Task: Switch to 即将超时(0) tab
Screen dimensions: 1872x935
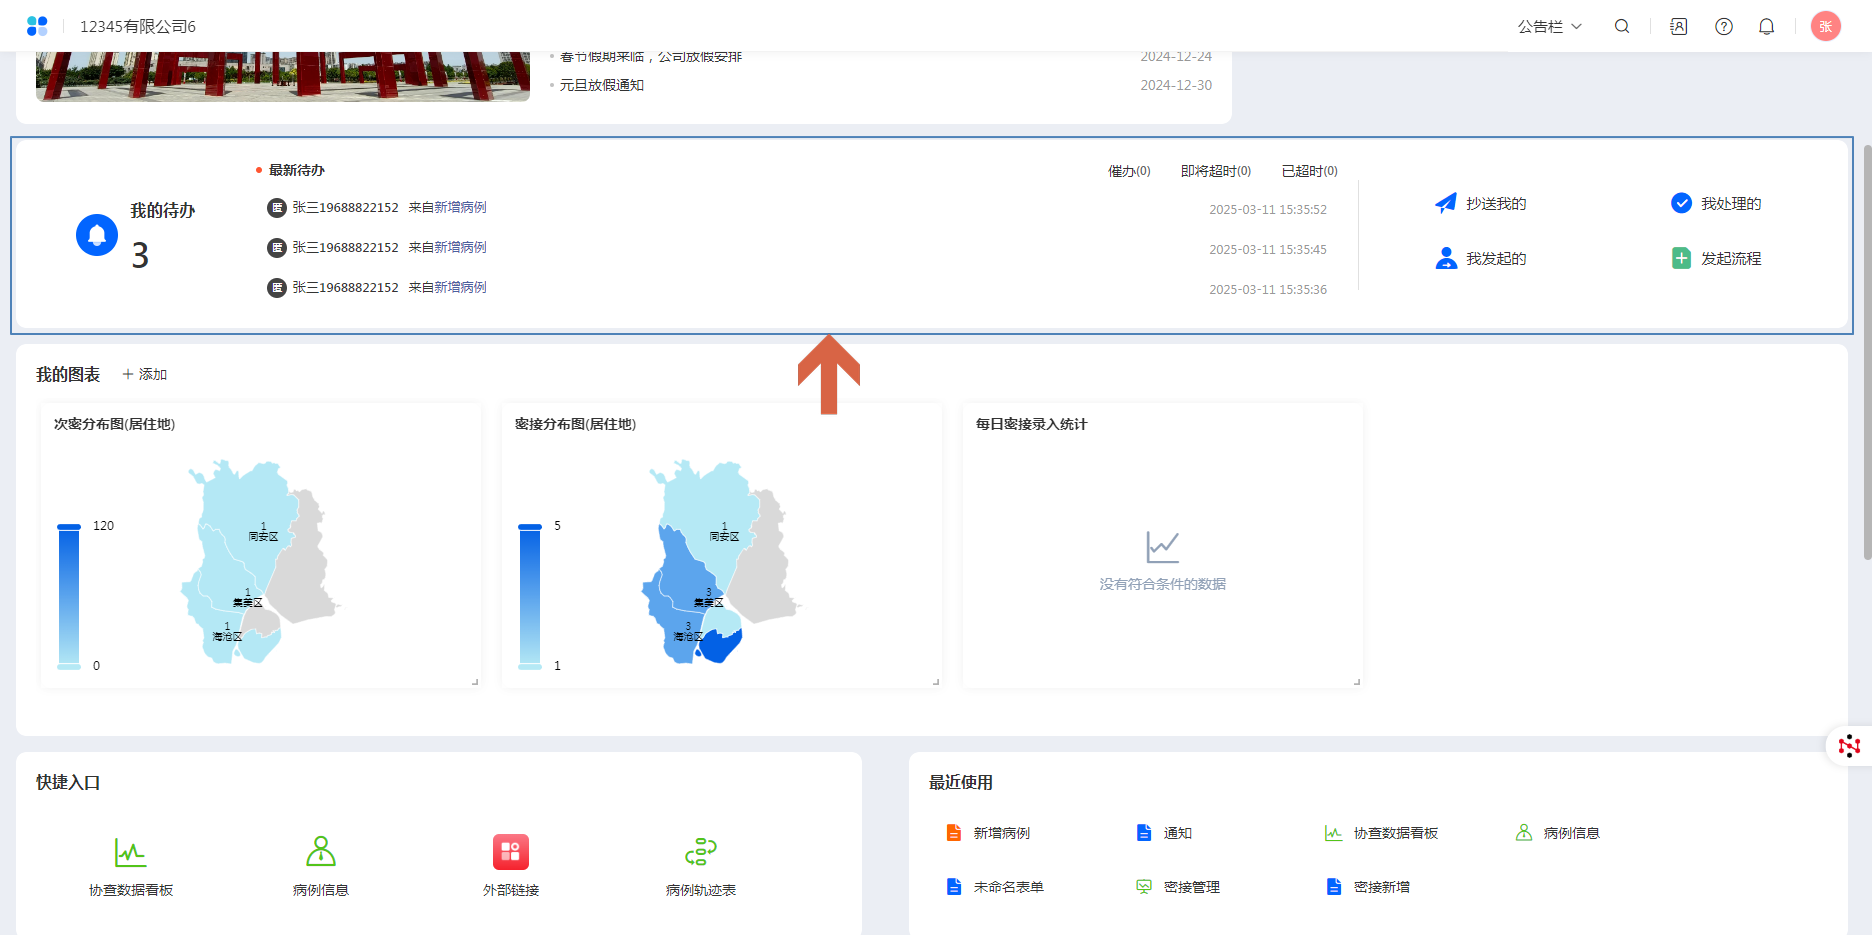Action: 1215,171
